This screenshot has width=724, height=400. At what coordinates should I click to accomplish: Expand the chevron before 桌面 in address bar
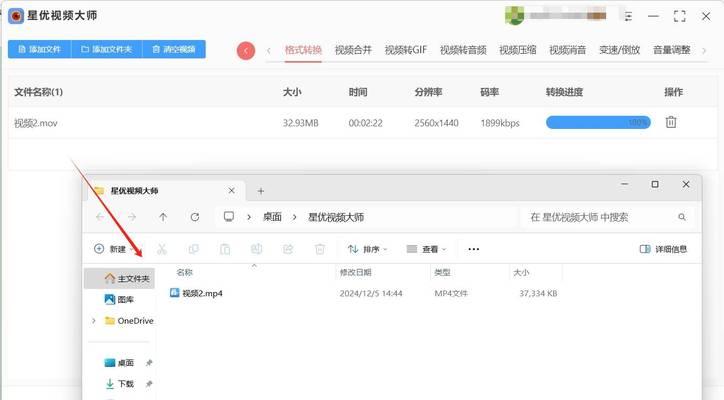[x=249, y=217]
